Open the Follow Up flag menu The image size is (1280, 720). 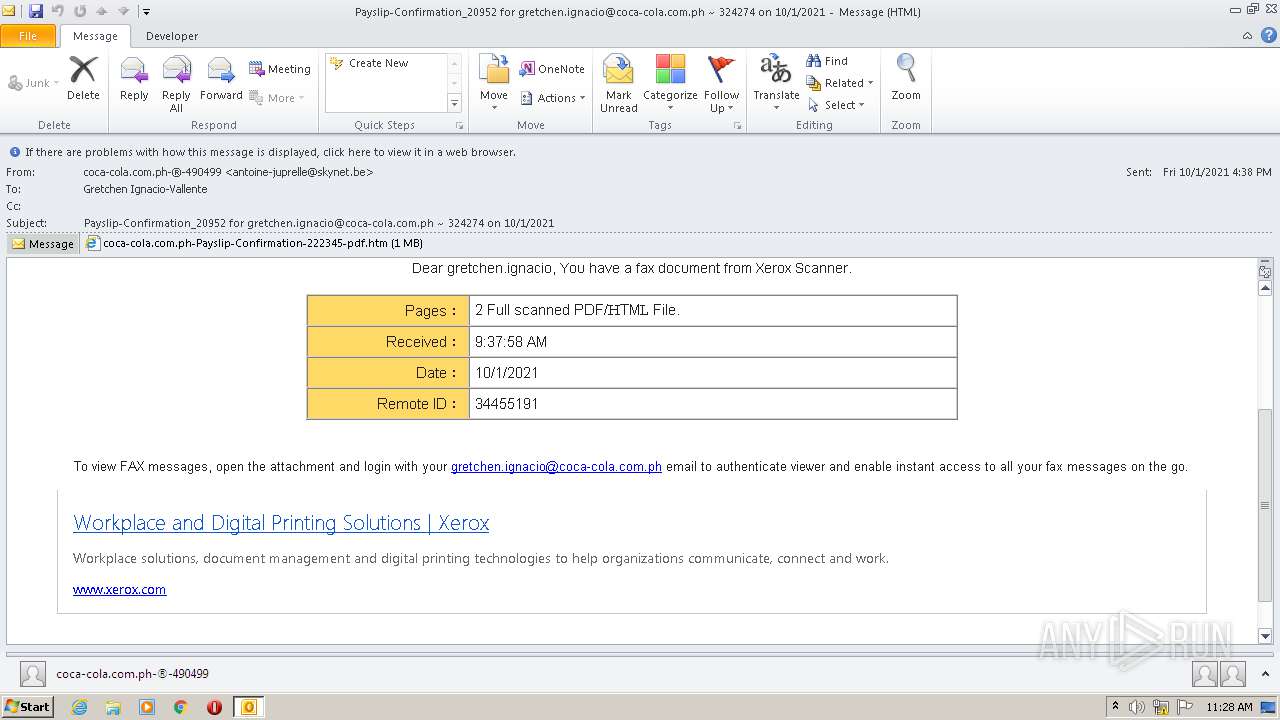point(721,83)
